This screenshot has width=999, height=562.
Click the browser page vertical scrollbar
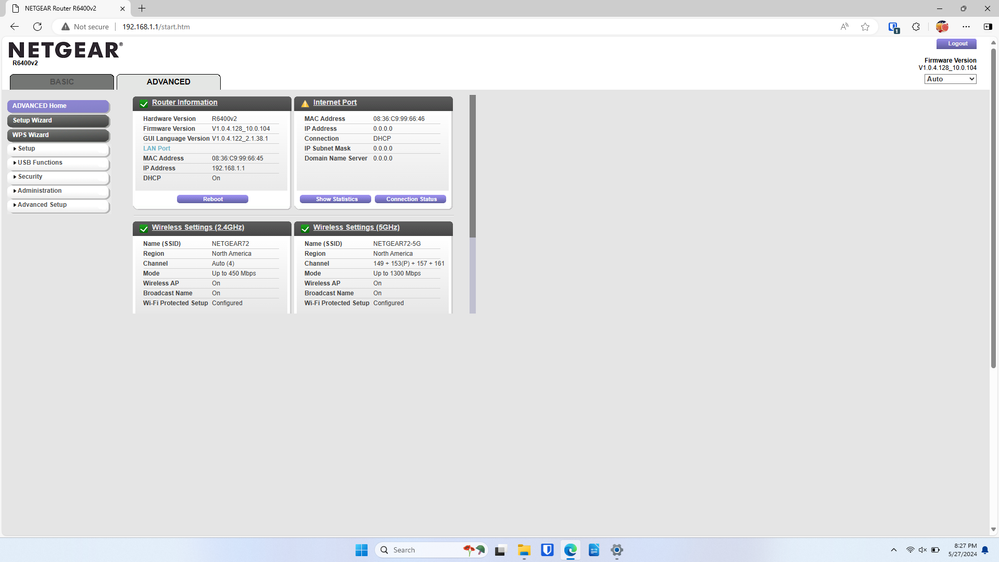993,207
